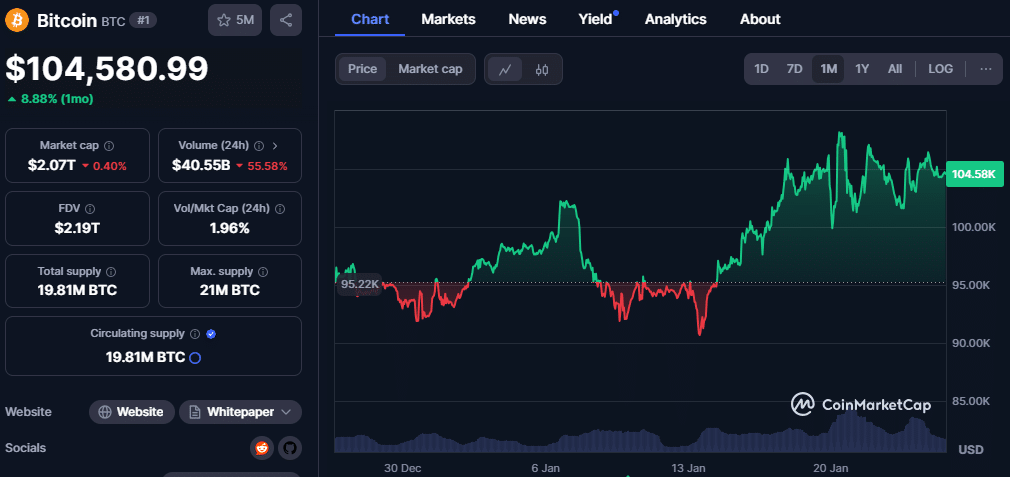Click the orange Bitcoin logo icon
The width and height of the screenshot is (1010, 477).
(x=17, y=21)
